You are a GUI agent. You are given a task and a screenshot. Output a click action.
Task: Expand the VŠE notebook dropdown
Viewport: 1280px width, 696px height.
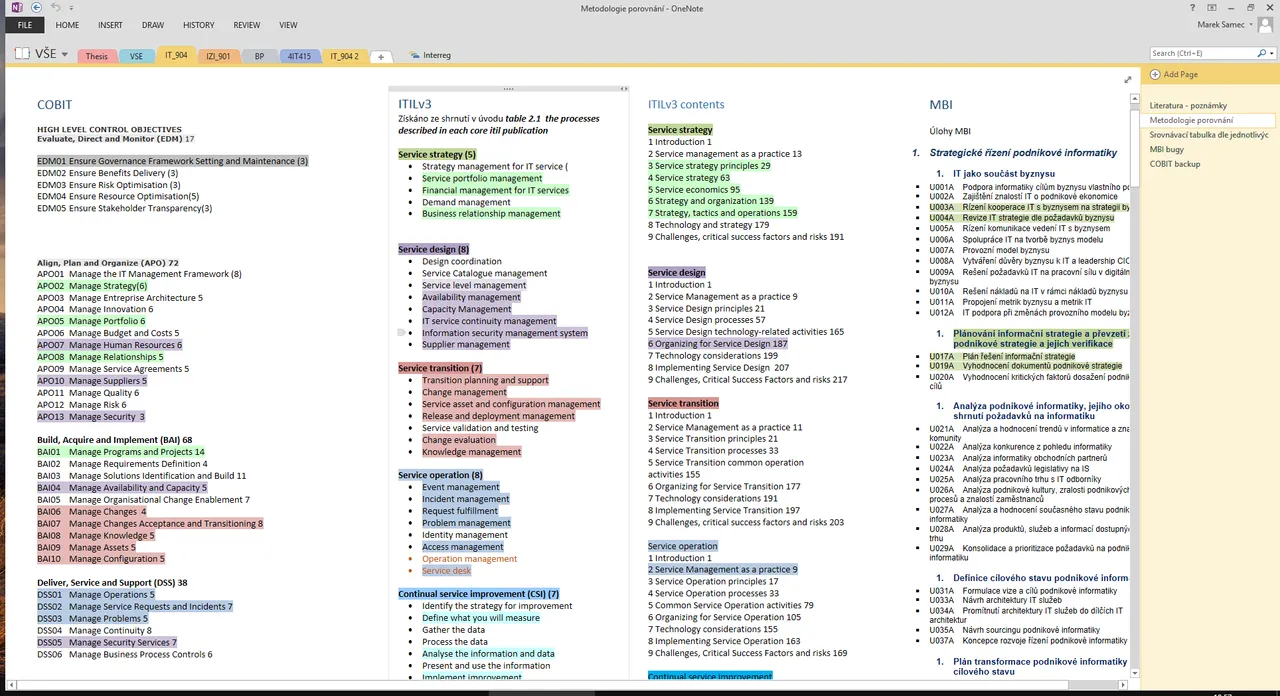tap(65, 55)
